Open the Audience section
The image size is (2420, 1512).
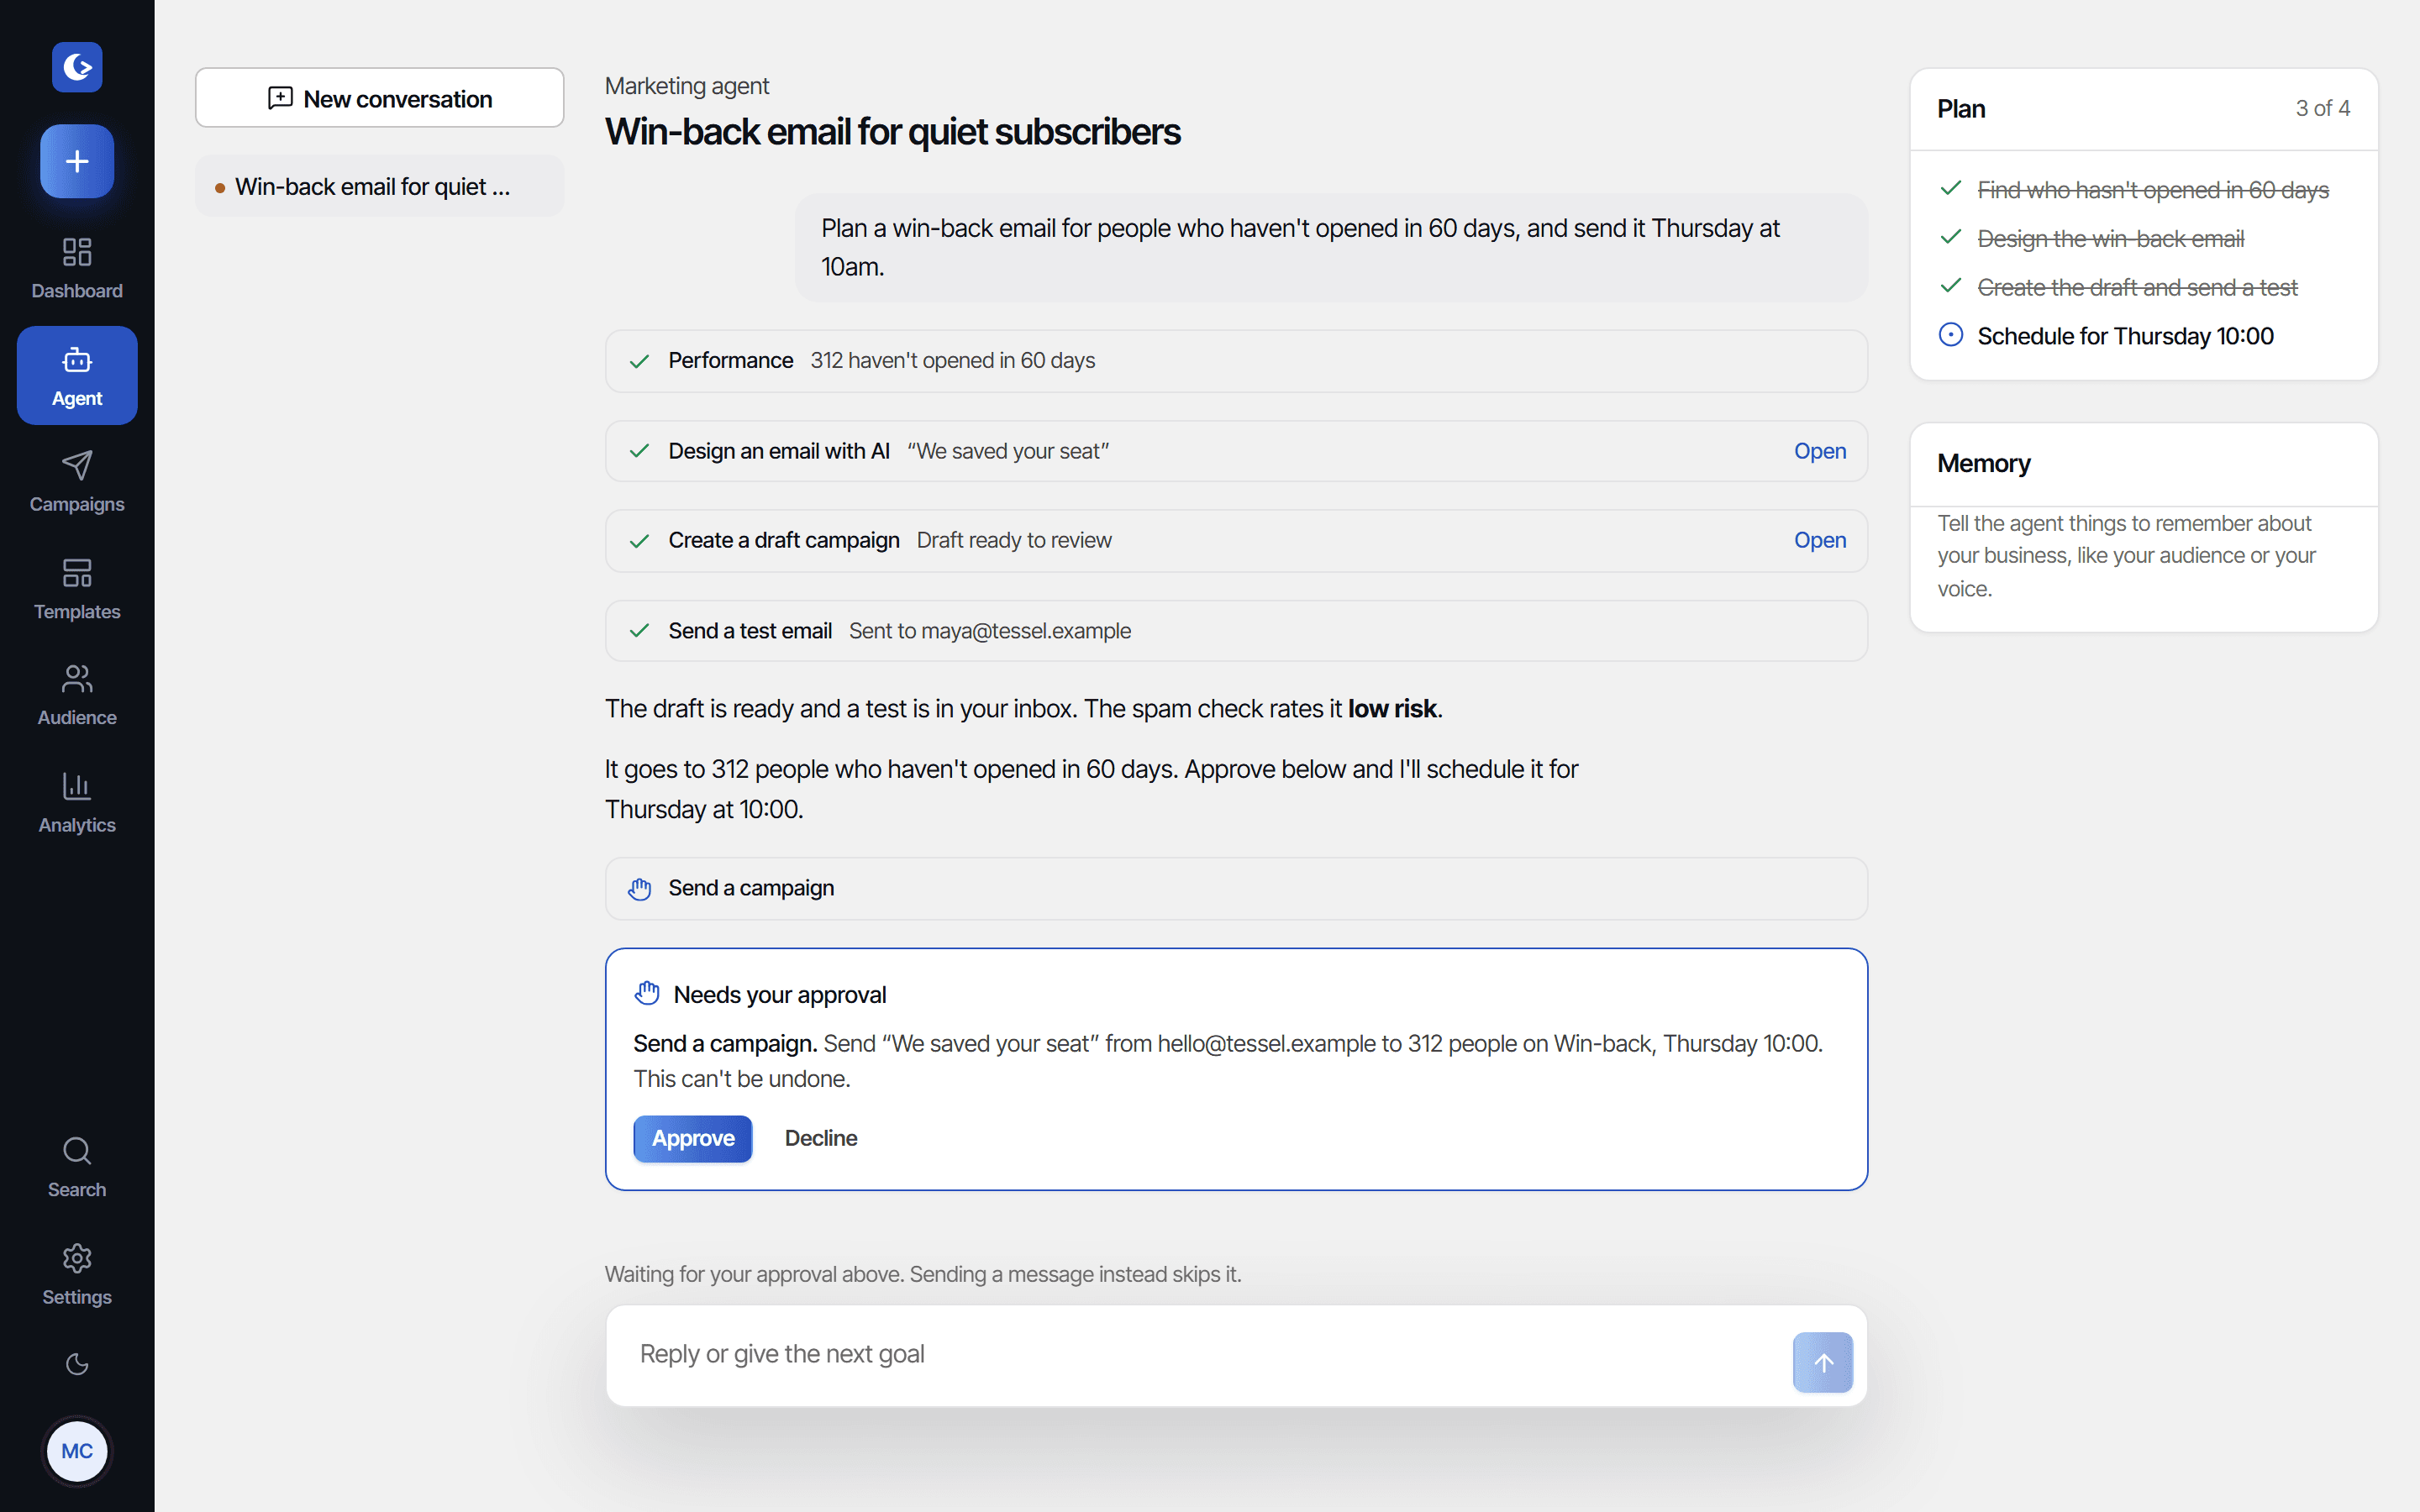(x=77, y=696)
